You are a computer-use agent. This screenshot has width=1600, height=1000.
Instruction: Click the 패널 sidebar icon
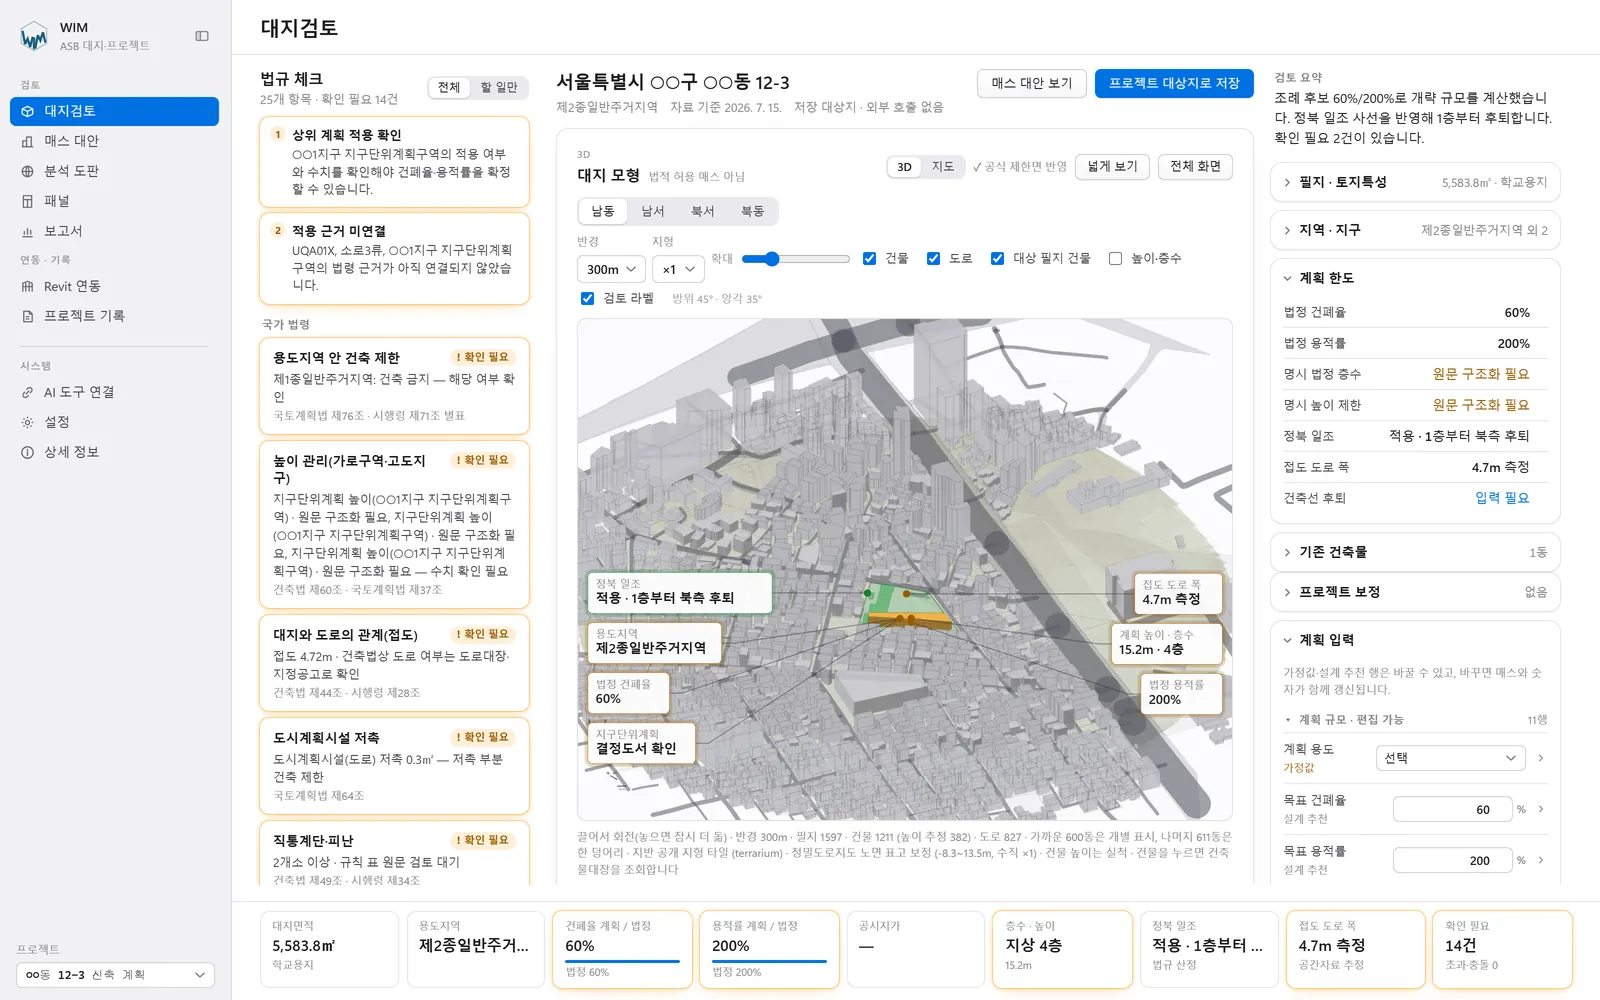(28, 201)
